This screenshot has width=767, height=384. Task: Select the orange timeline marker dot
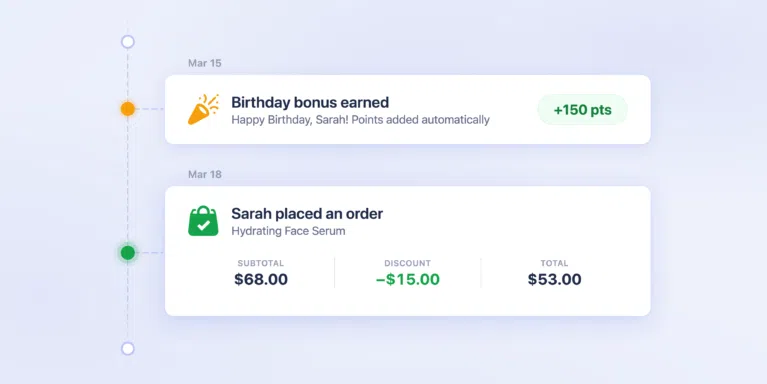click(x=128, y=109)
